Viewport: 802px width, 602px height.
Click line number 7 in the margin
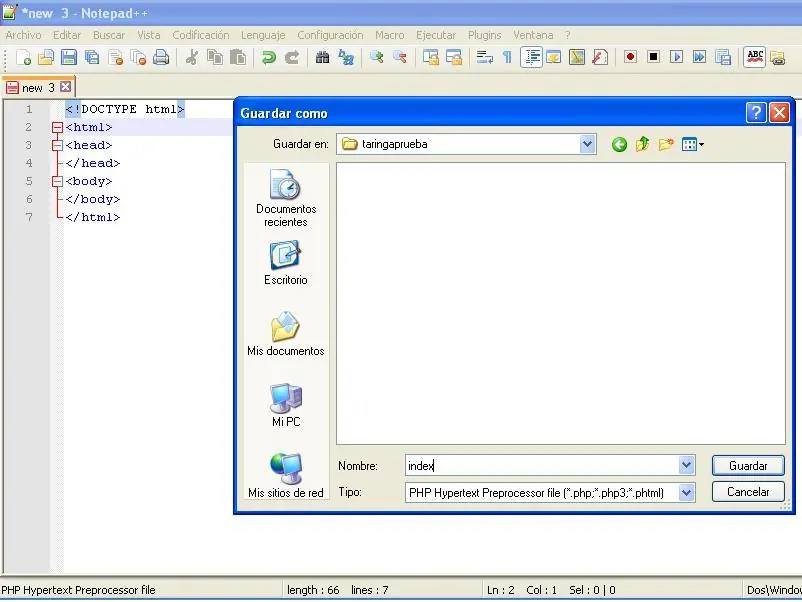click(29, 217)
